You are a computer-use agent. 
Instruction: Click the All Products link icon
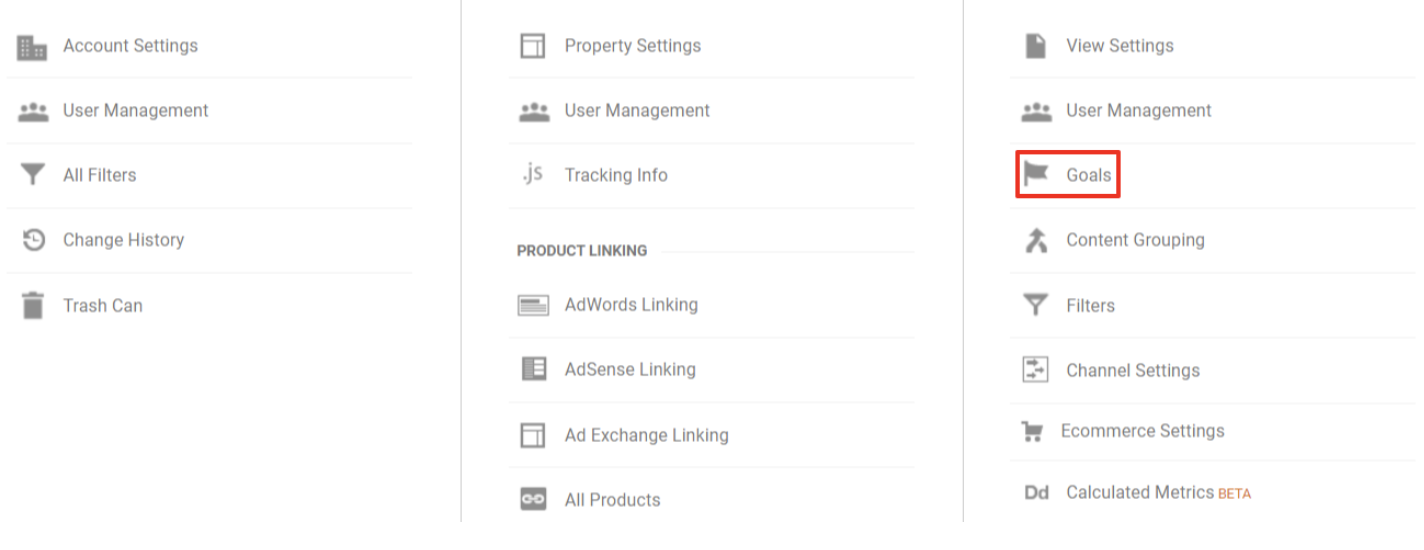pos(533,499)
